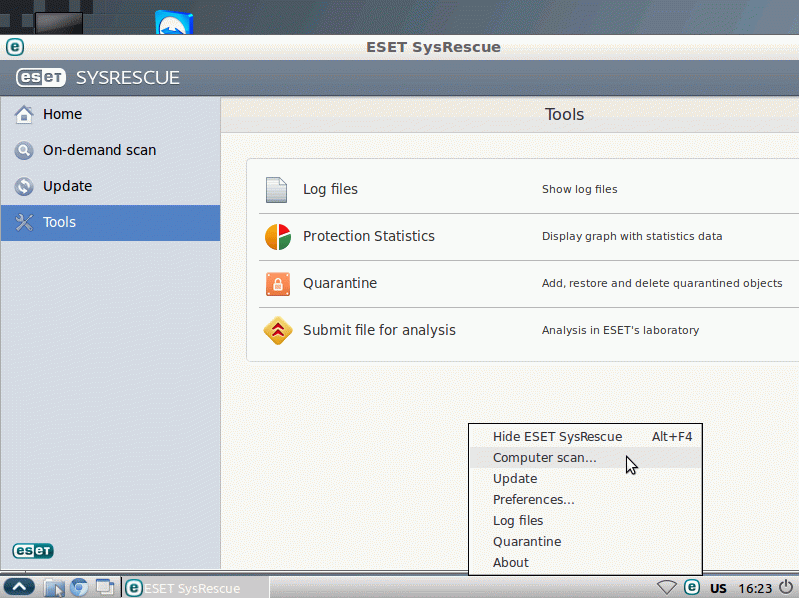Click 'Display graph with statistics data' text
This screenshot has height=598, width=799.
click(632, 236)
